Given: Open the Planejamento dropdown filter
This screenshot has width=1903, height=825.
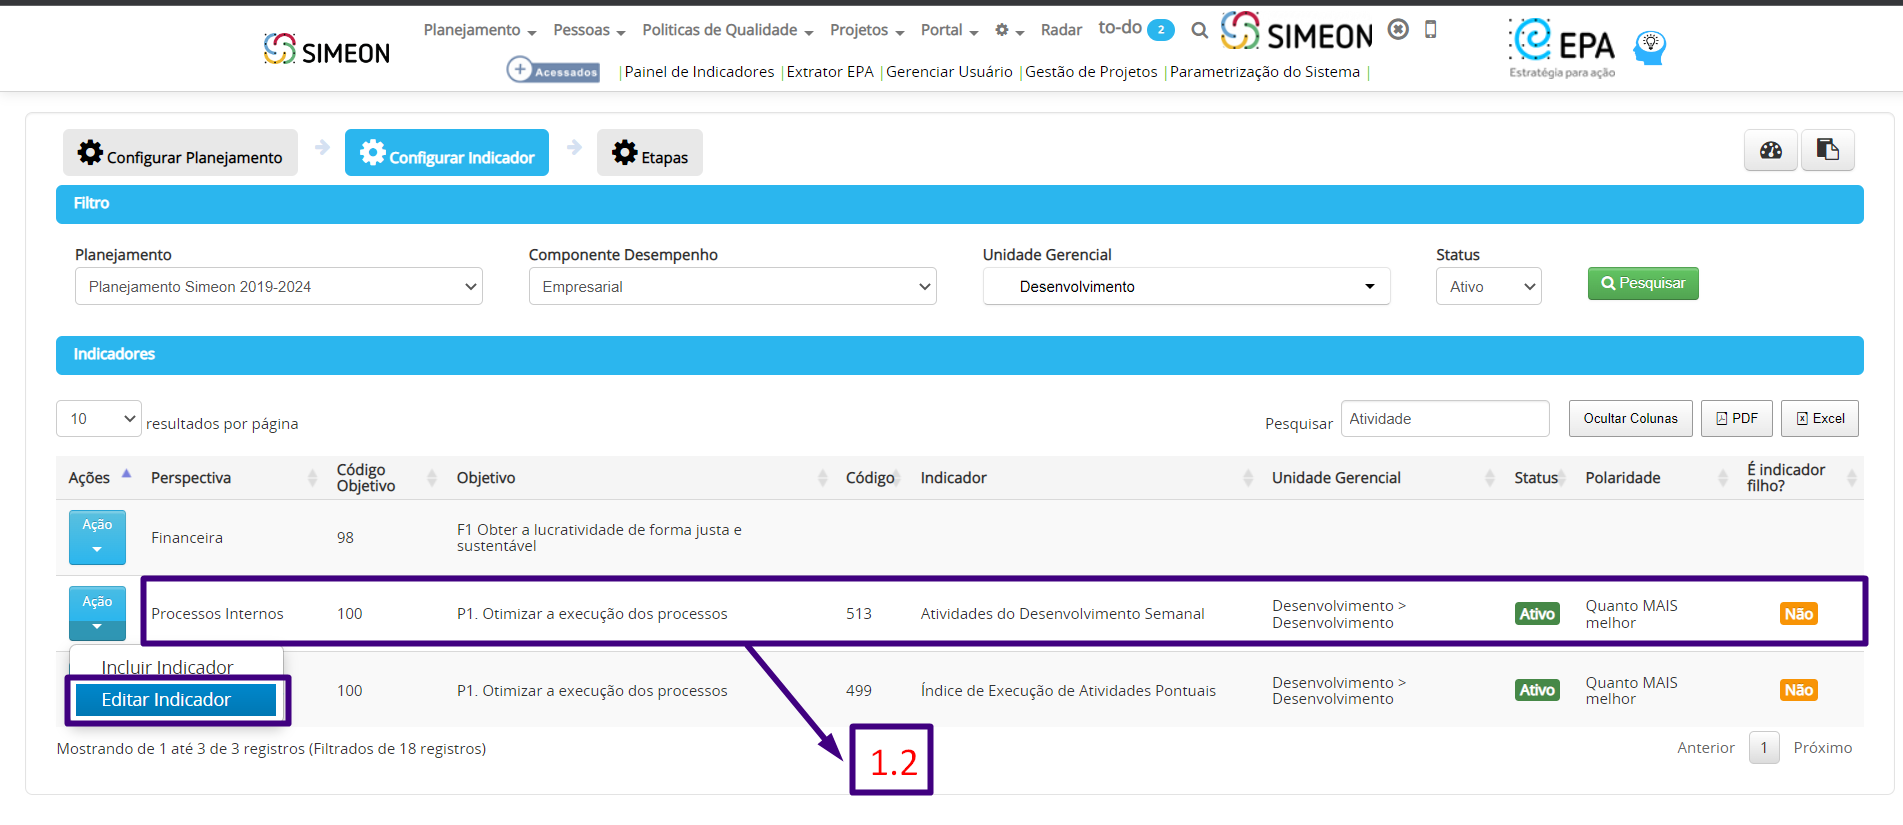Looking at the screenshot, I should [x=279, y=286].
